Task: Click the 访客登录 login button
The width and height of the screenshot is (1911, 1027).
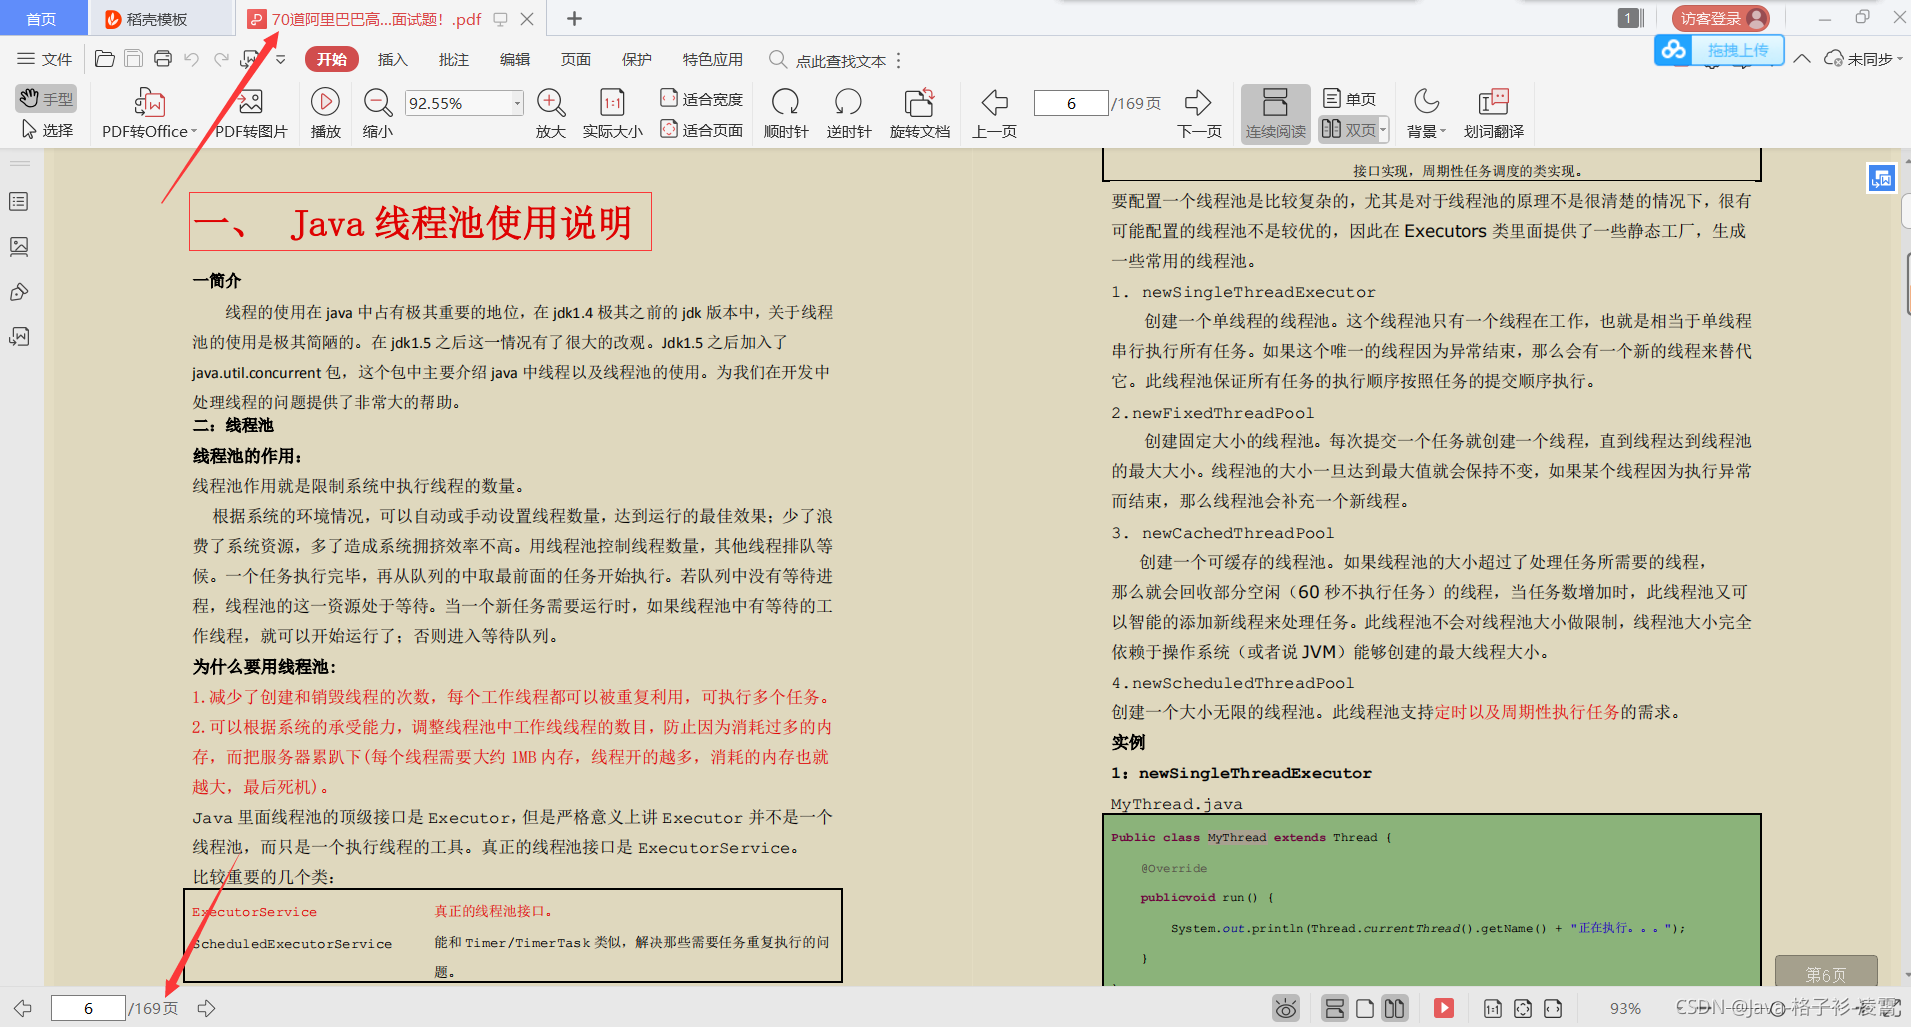Action: coord(1720,18)
